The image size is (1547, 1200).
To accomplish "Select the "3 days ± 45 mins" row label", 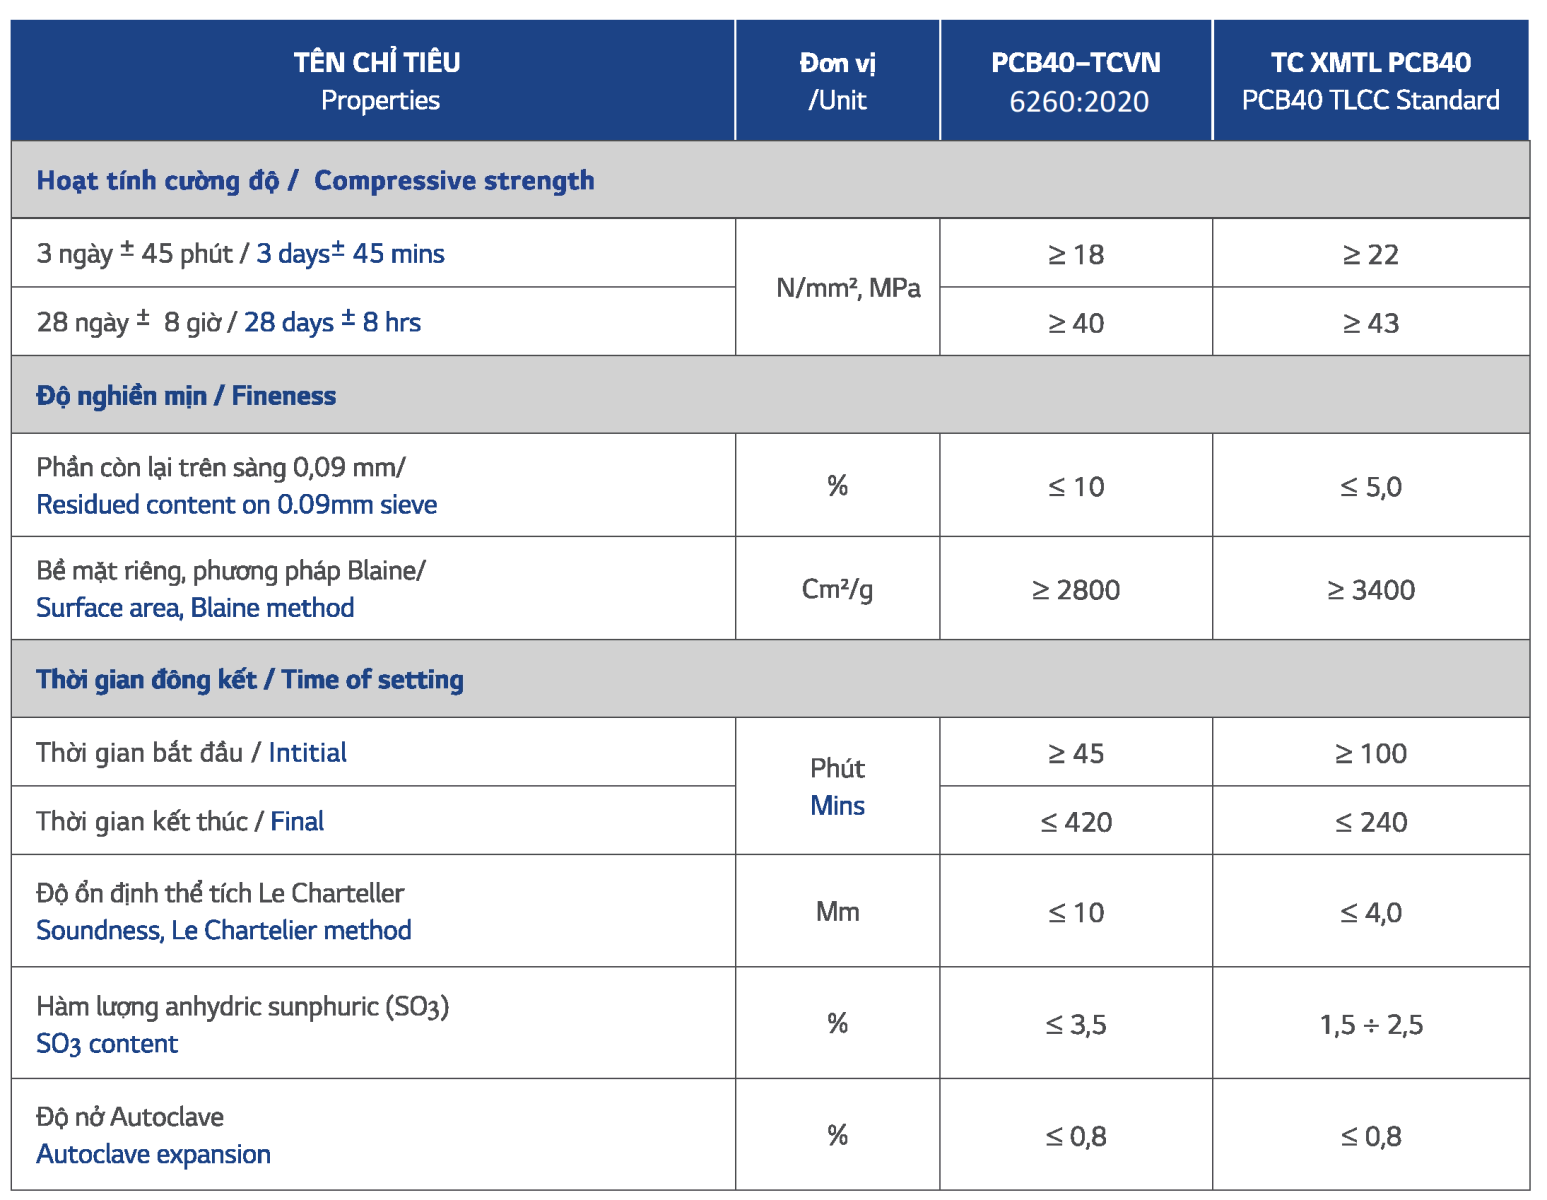I will (350, 254).
